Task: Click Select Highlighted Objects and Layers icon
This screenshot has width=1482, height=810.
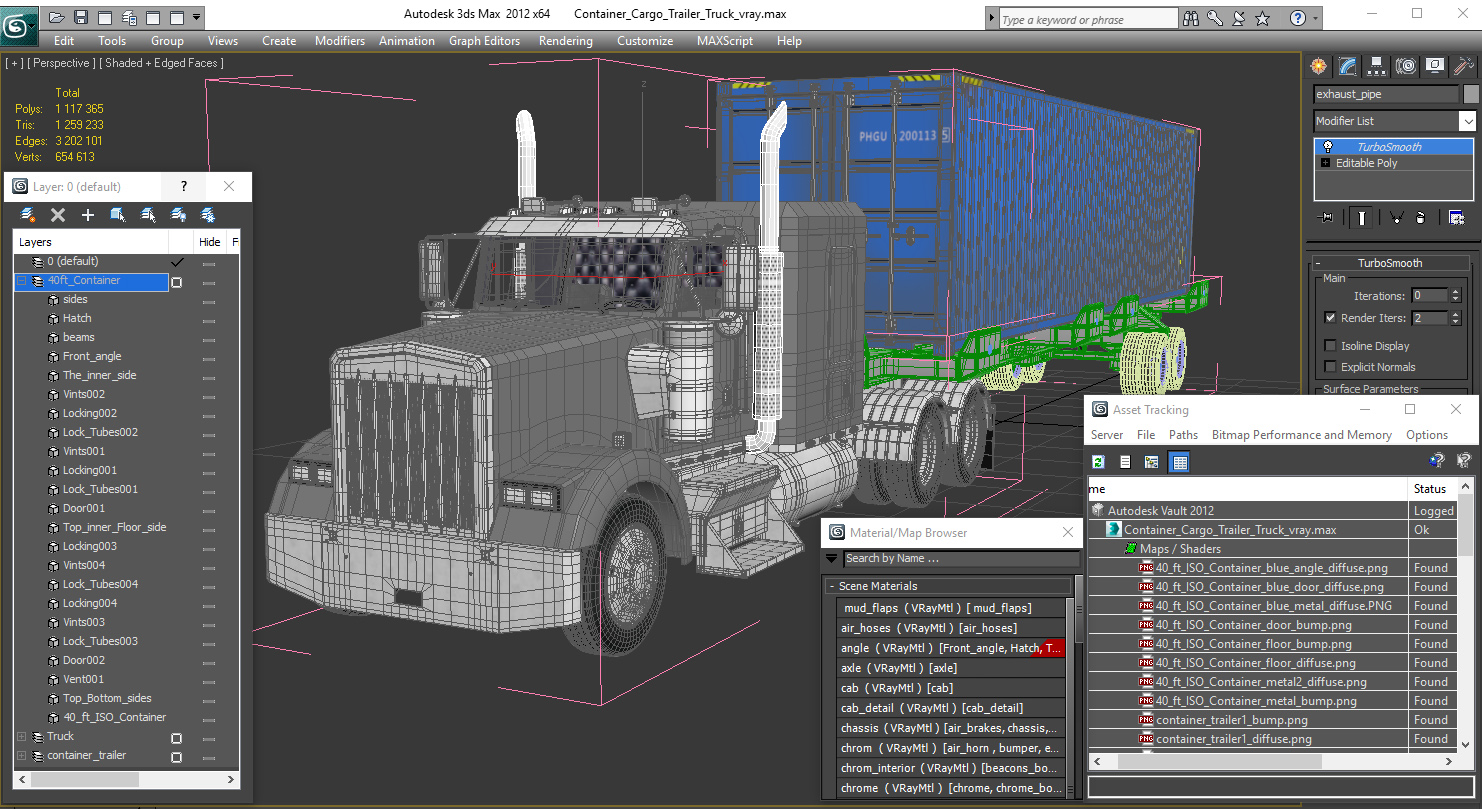Action: click(x=118, y=215)
